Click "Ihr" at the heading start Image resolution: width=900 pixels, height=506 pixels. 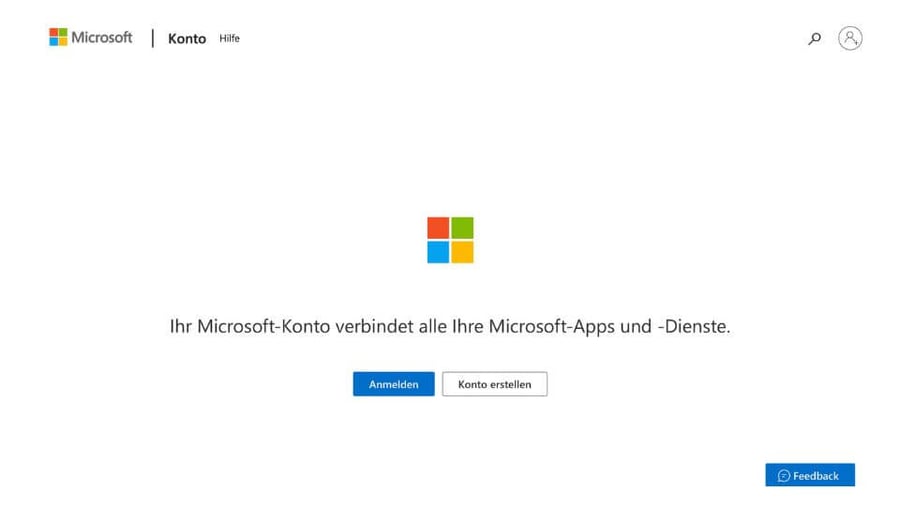(x=181, y=327)
